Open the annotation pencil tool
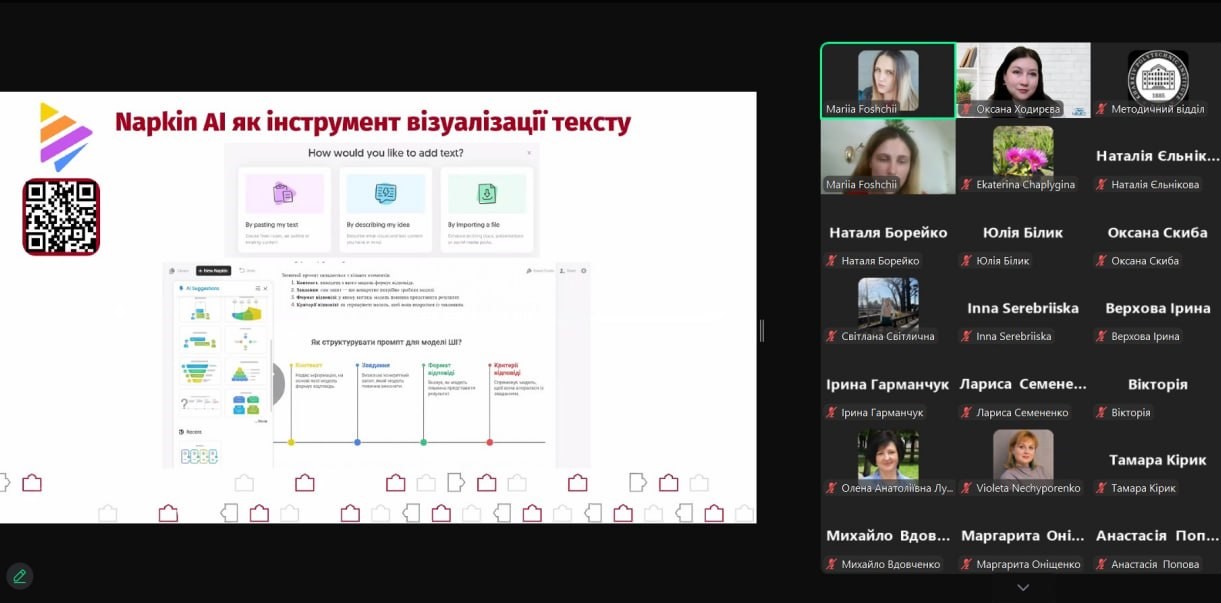Screen dimensions: 1221x603 pos(19,576)
